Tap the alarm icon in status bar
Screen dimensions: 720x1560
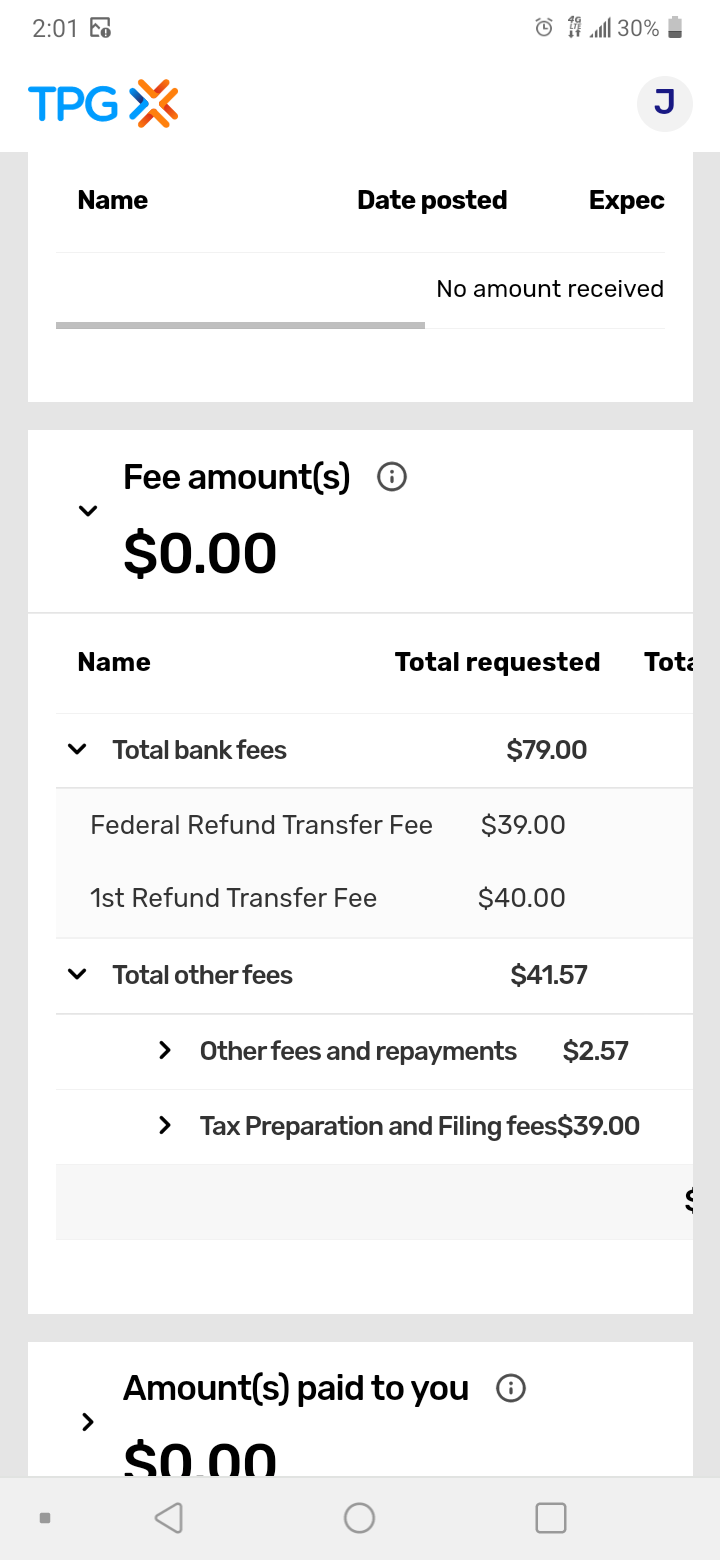pos(544,28)
